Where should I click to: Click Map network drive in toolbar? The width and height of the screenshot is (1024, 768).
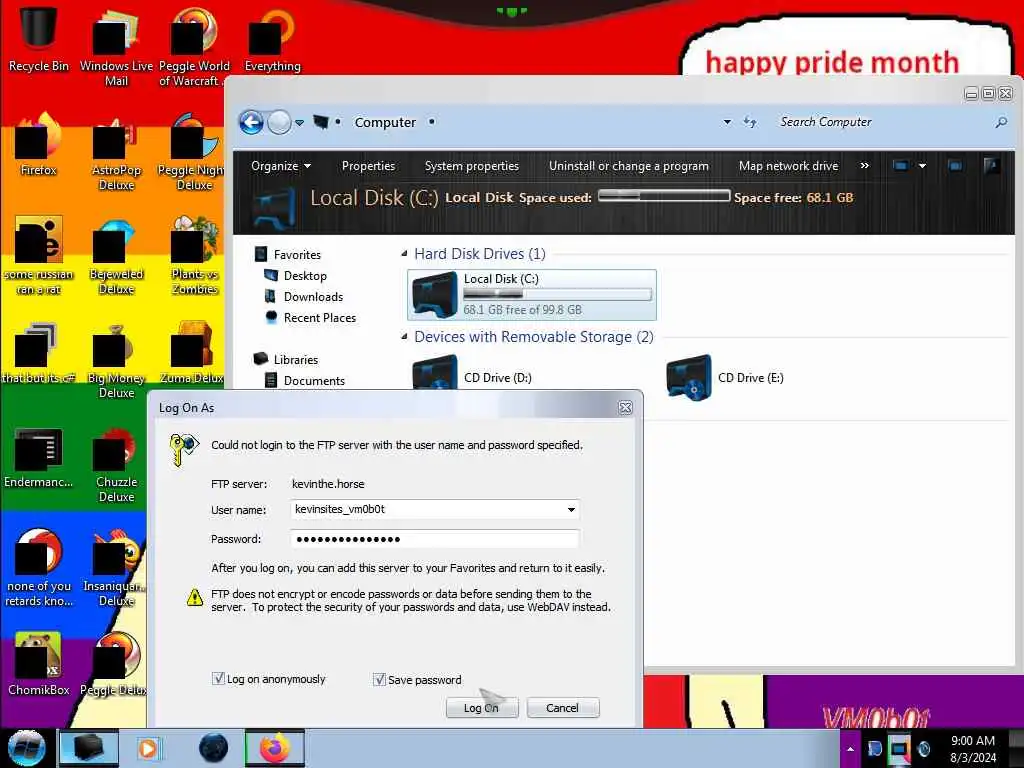click(788, 166)
